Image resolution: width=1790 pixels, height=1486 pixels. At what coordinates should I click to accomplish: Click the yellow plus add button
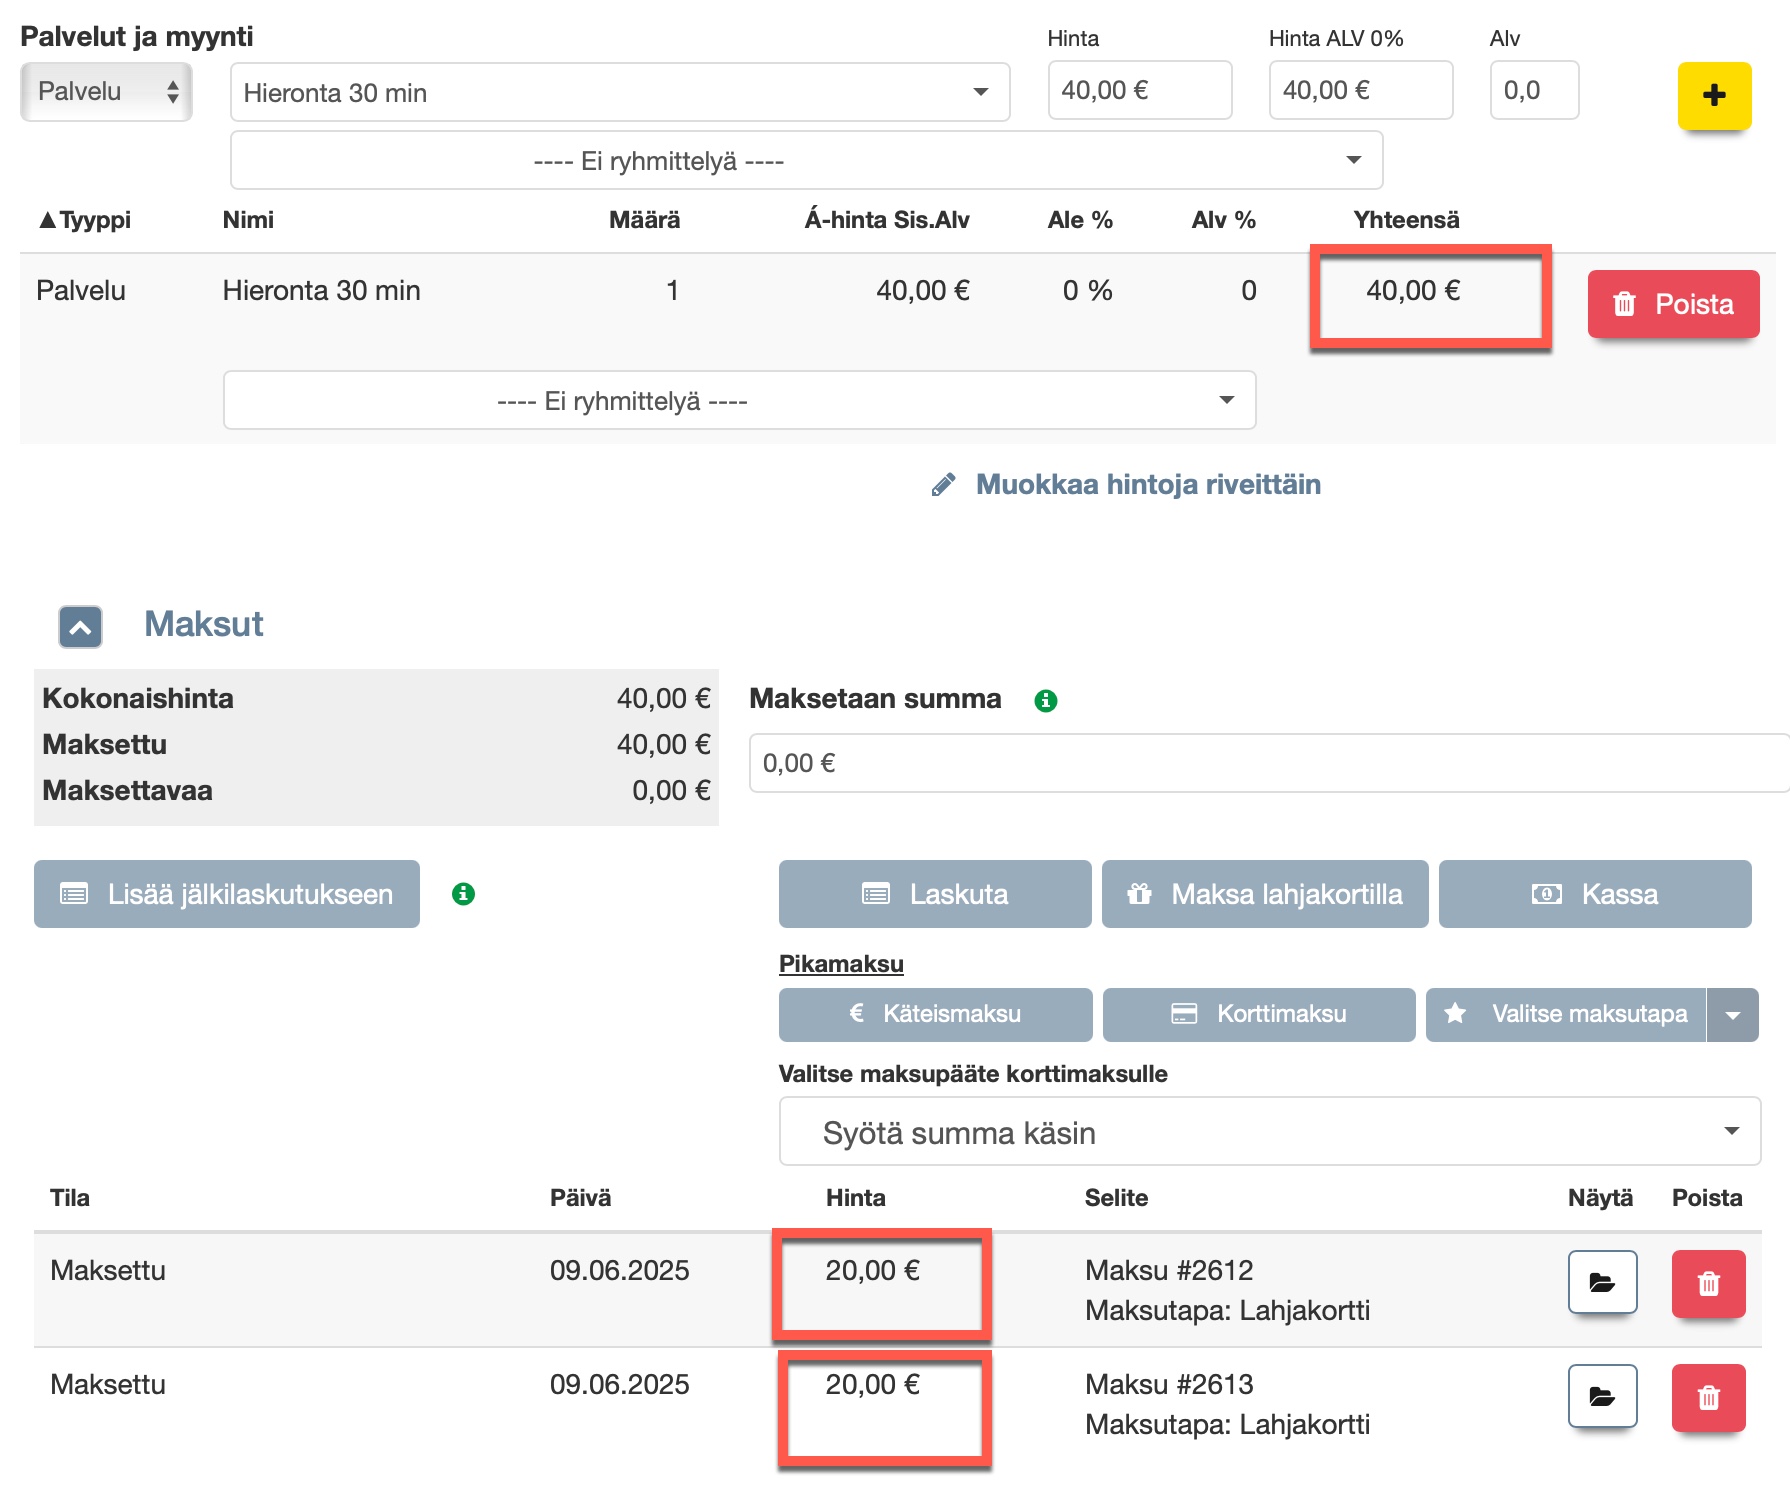pos(1714,96)
